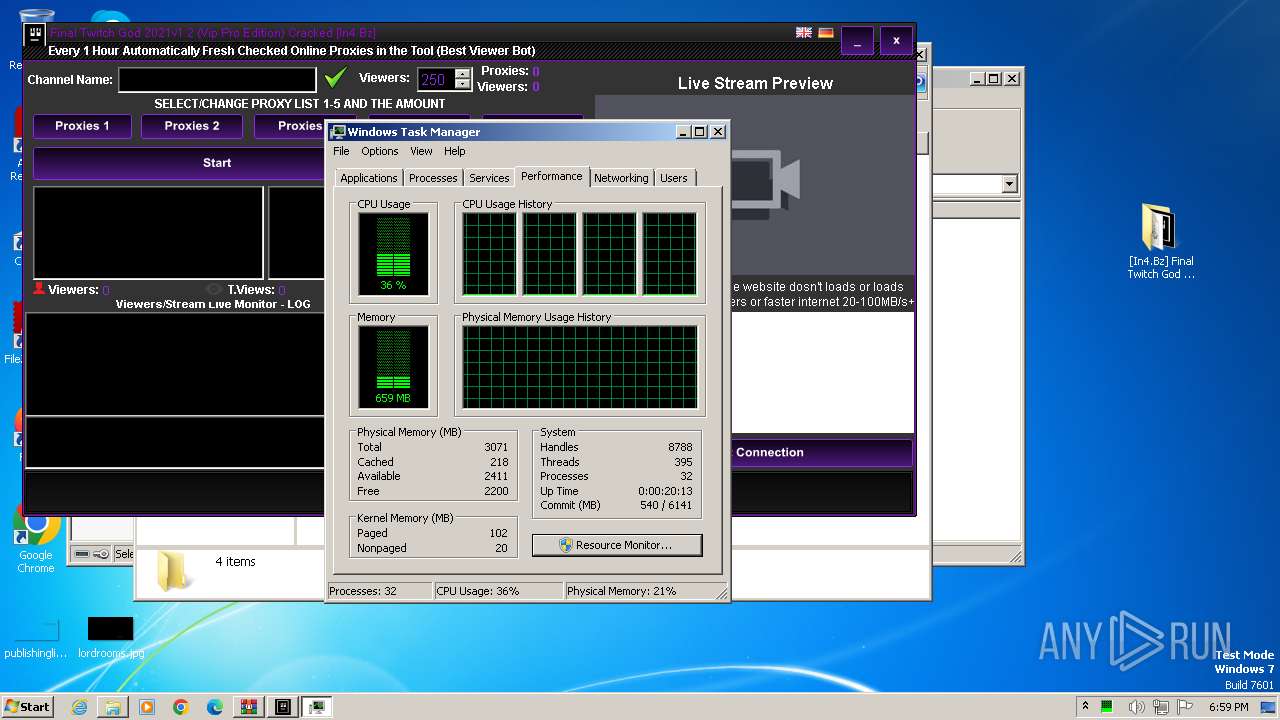The height and width of the screenshot is (720, 1280).
Task: Click the green CPU meter tray icon
Action: (x=1107, y=707)
